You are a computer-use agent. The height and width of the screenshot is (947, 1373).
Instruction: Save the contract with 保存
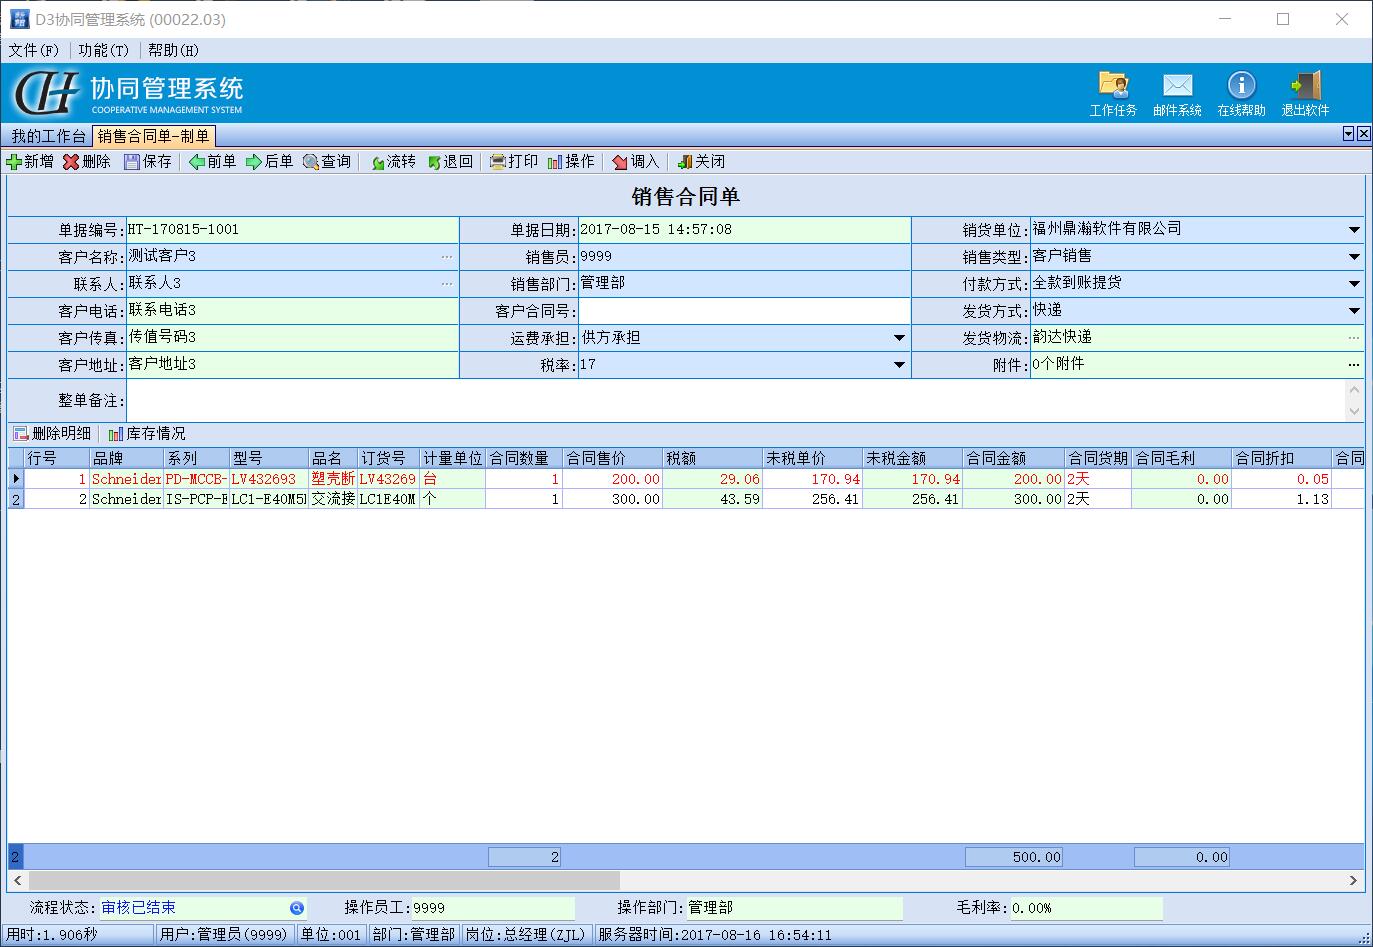click(x=148, y=161)
